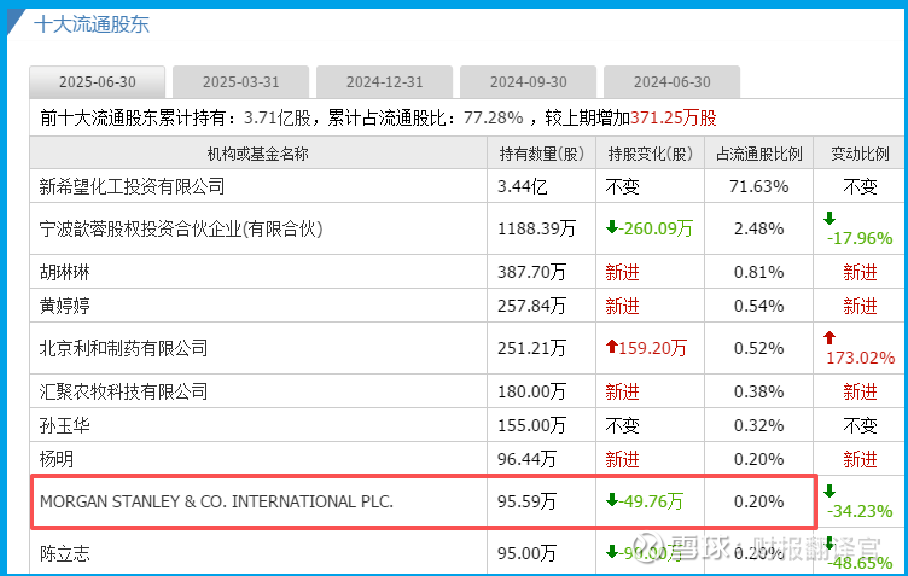Click the 2.48% float ratio

759,229
